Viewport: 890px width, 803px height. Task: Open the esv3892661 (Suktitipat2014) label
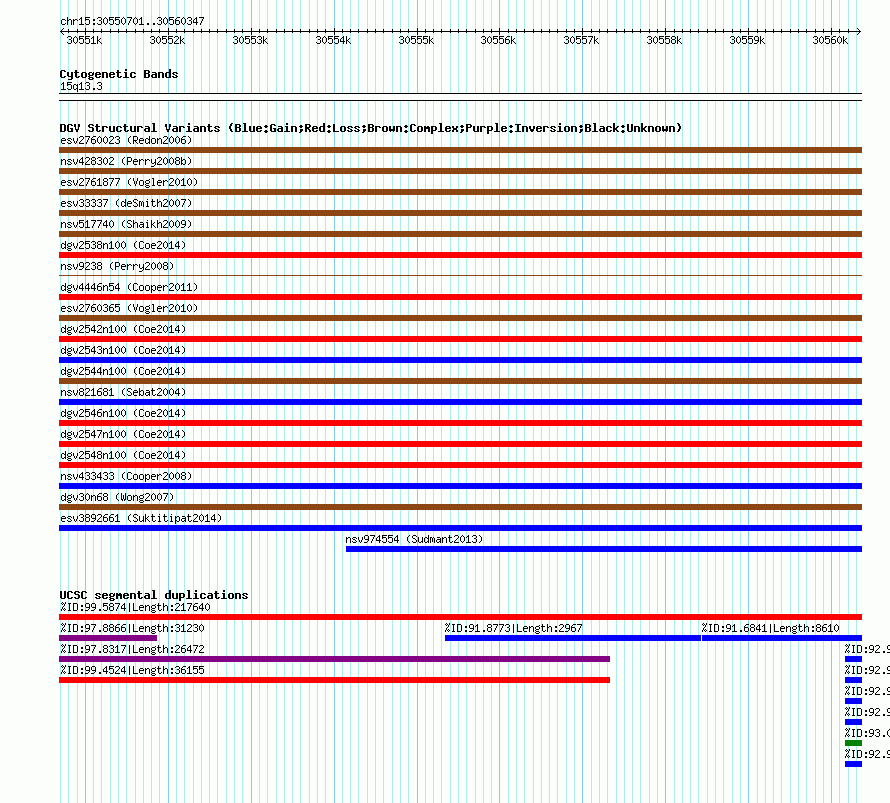[x=141, y=518]
